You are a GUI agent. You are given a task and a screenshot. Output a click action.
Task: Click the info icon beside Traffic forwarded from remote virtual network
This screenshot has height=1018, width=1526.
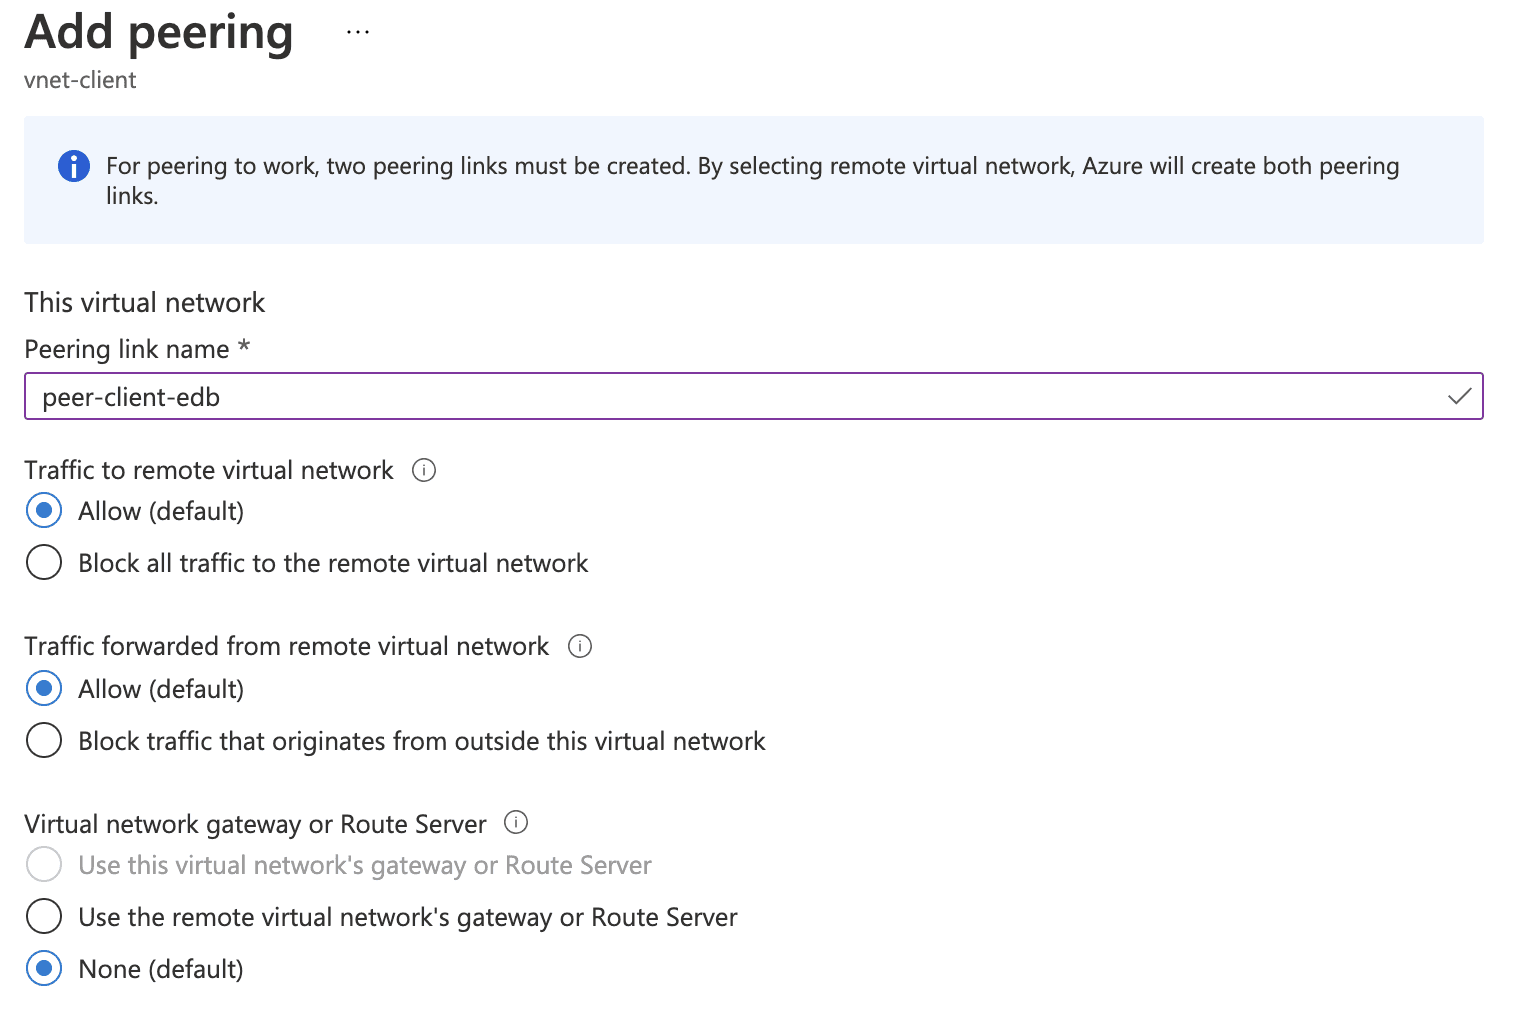click(x=580, y=646)
